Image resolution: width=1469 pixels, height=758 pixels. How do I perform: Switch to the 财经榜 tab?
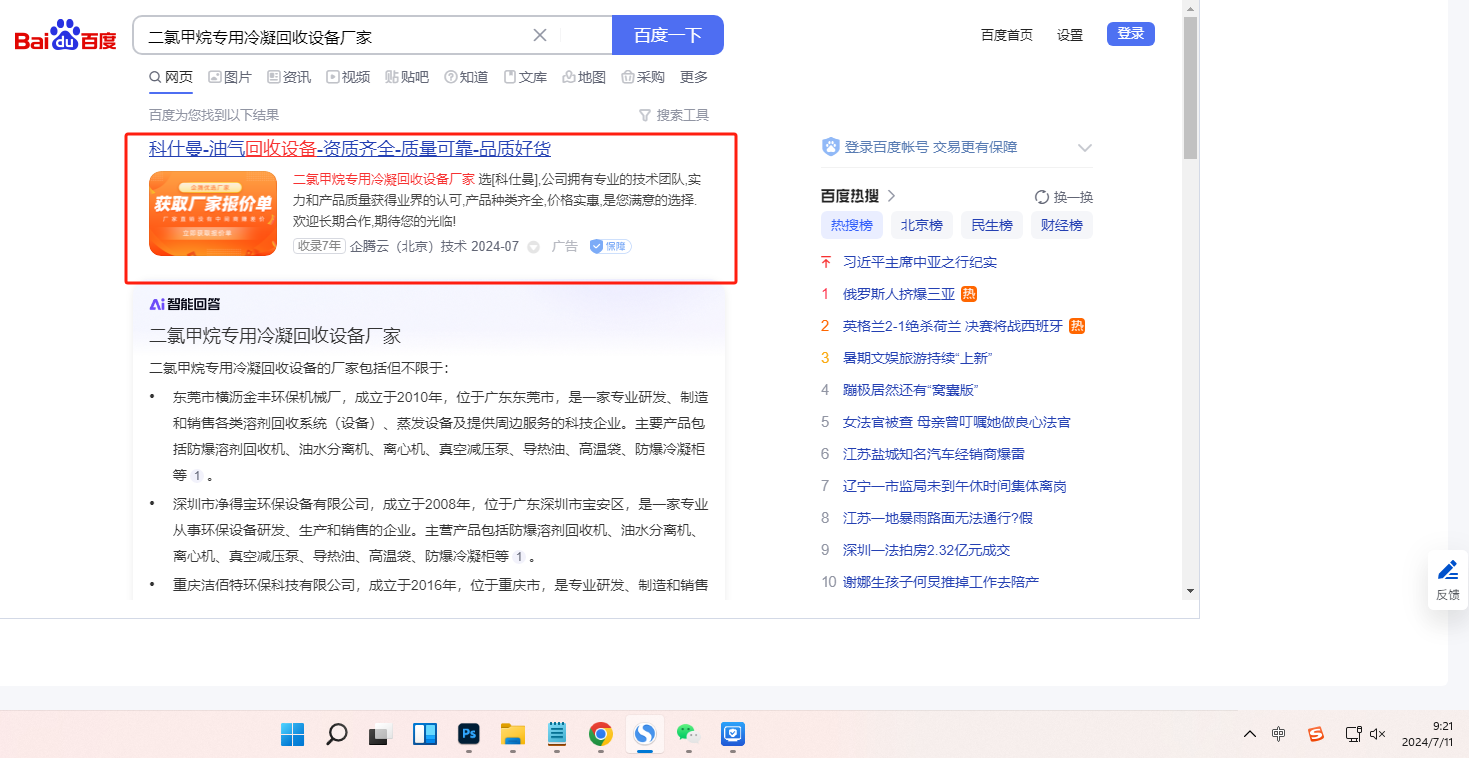pyautogui.click(x=1062, y=225)
